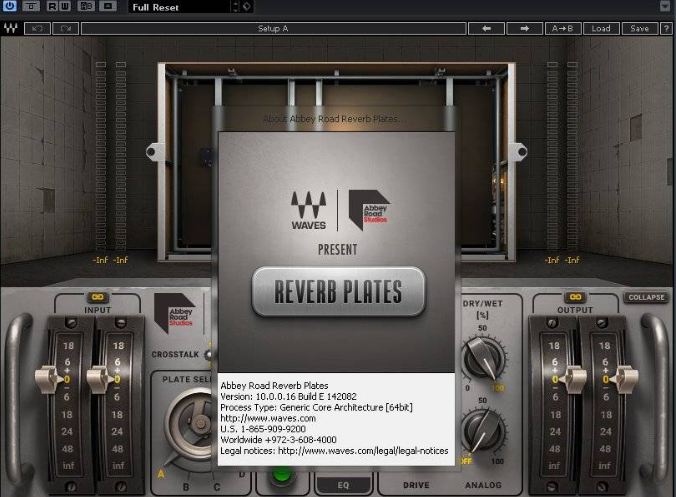Go to previous preset with left arrow

[x=486, y=28]
